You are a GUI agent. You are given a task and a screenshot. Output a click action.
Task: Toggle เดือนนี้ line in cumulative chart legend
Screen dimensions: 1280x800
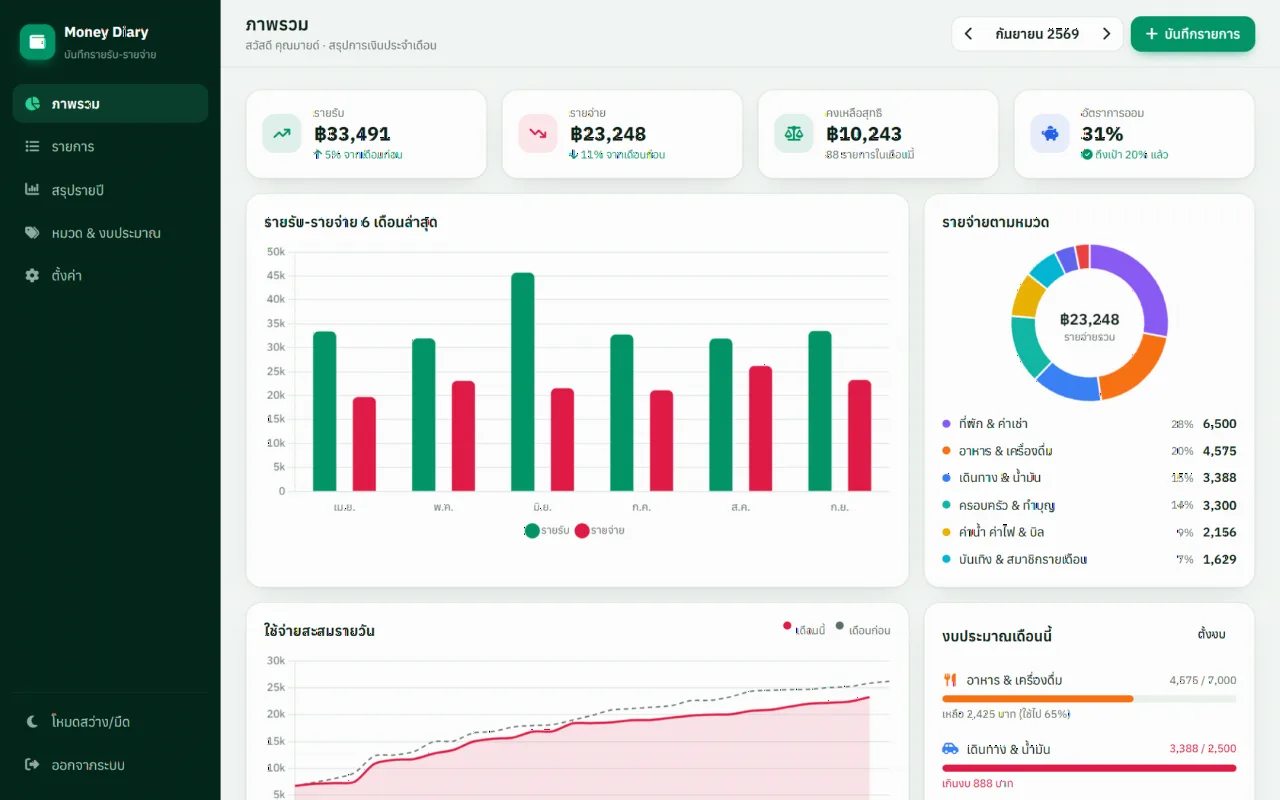(x=804, y=629)
